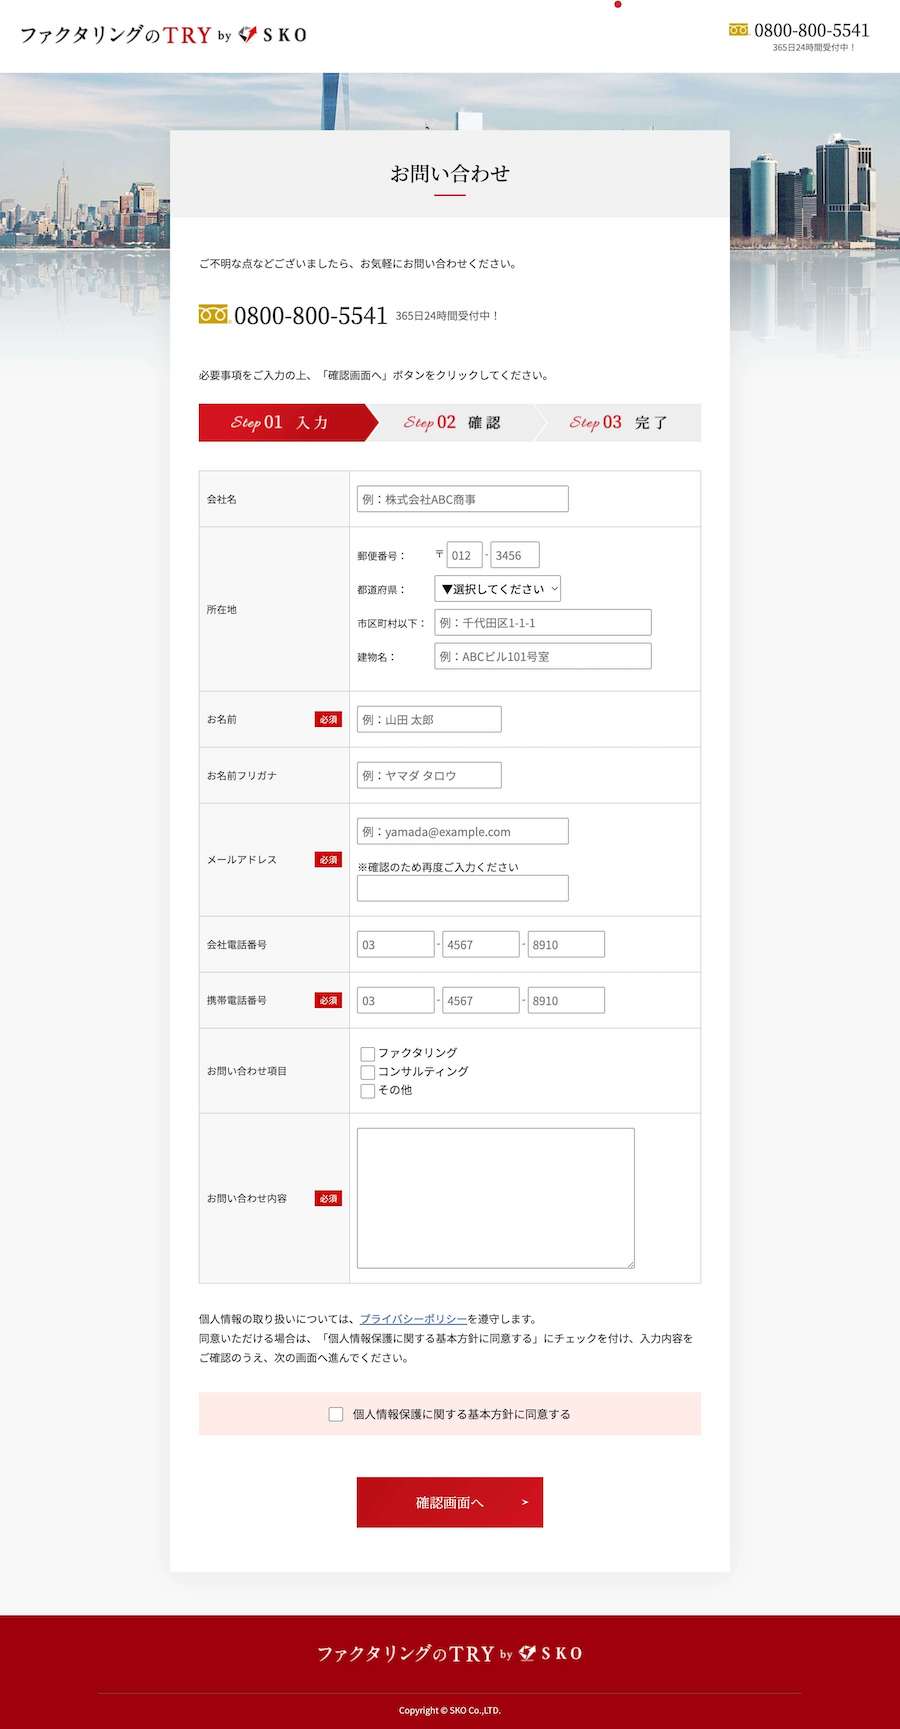Focus the お名前 name field
The height and width of the screenshot is (1729, 900).
(x=429, y=719)
